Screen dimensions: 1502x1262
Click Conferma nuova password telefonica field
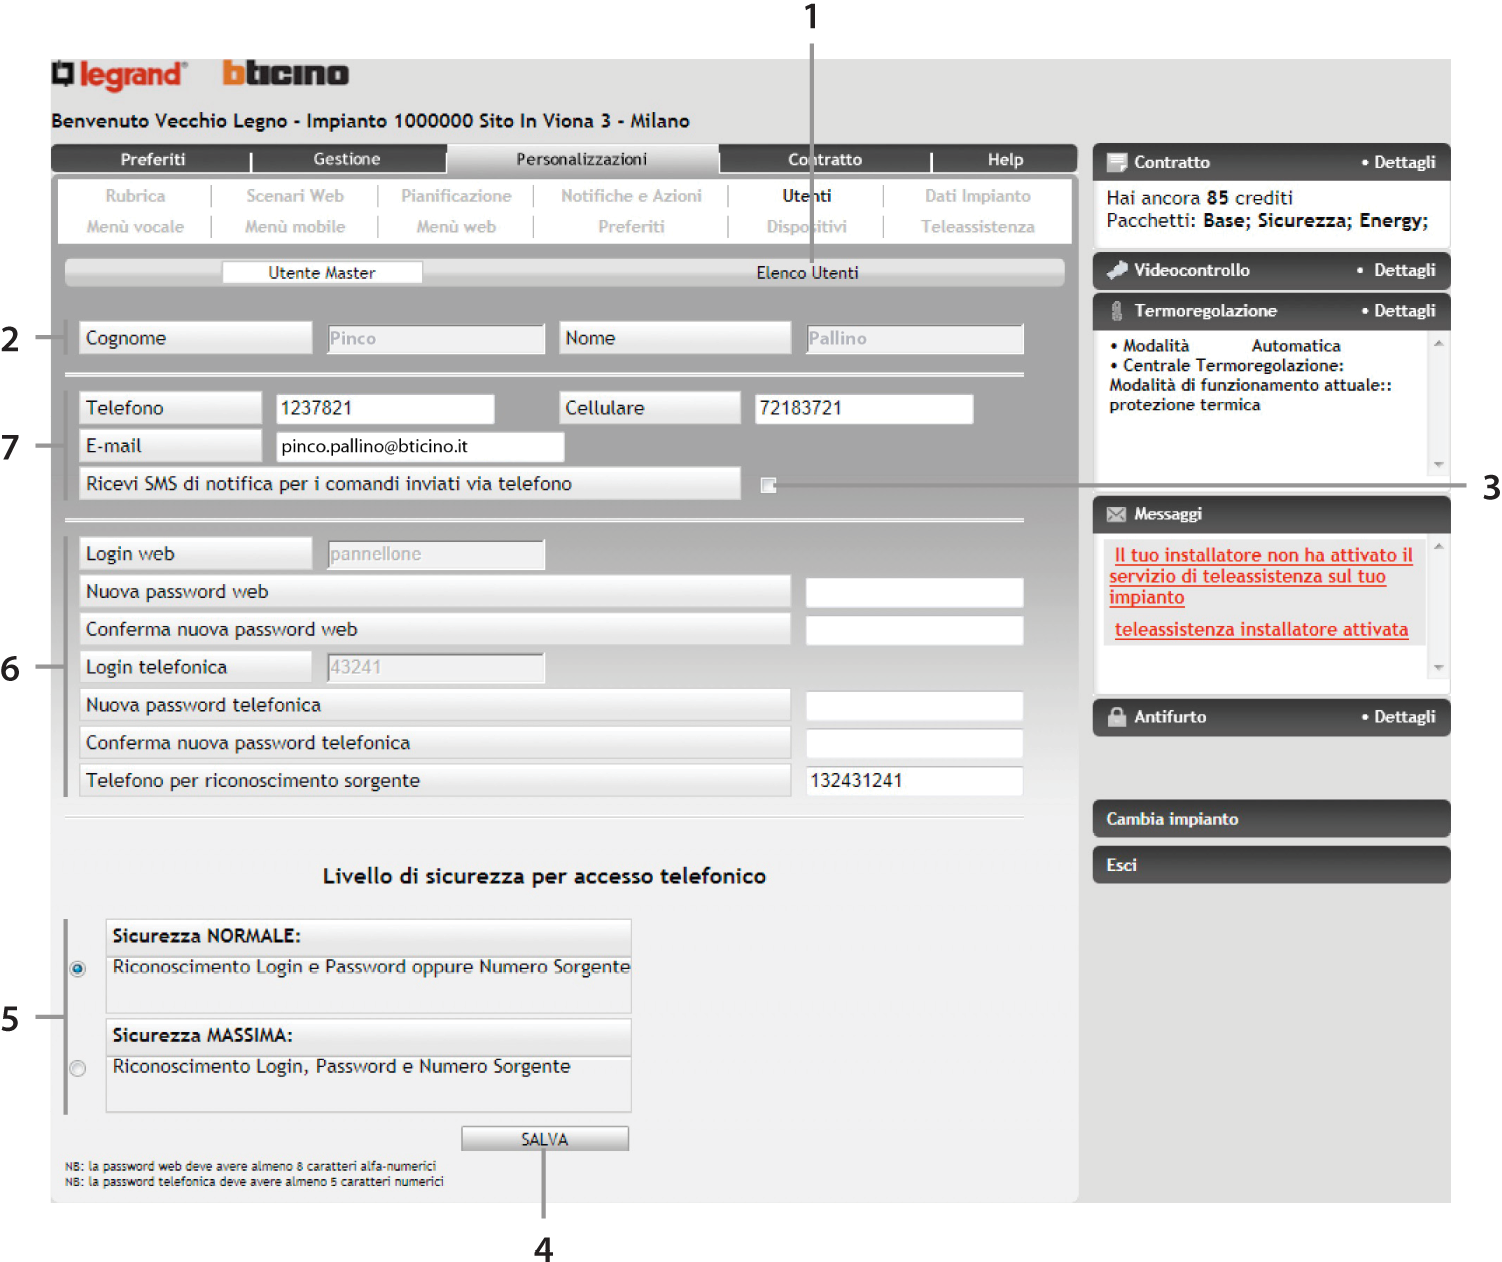pyautogui.click(x=914, y=743)
